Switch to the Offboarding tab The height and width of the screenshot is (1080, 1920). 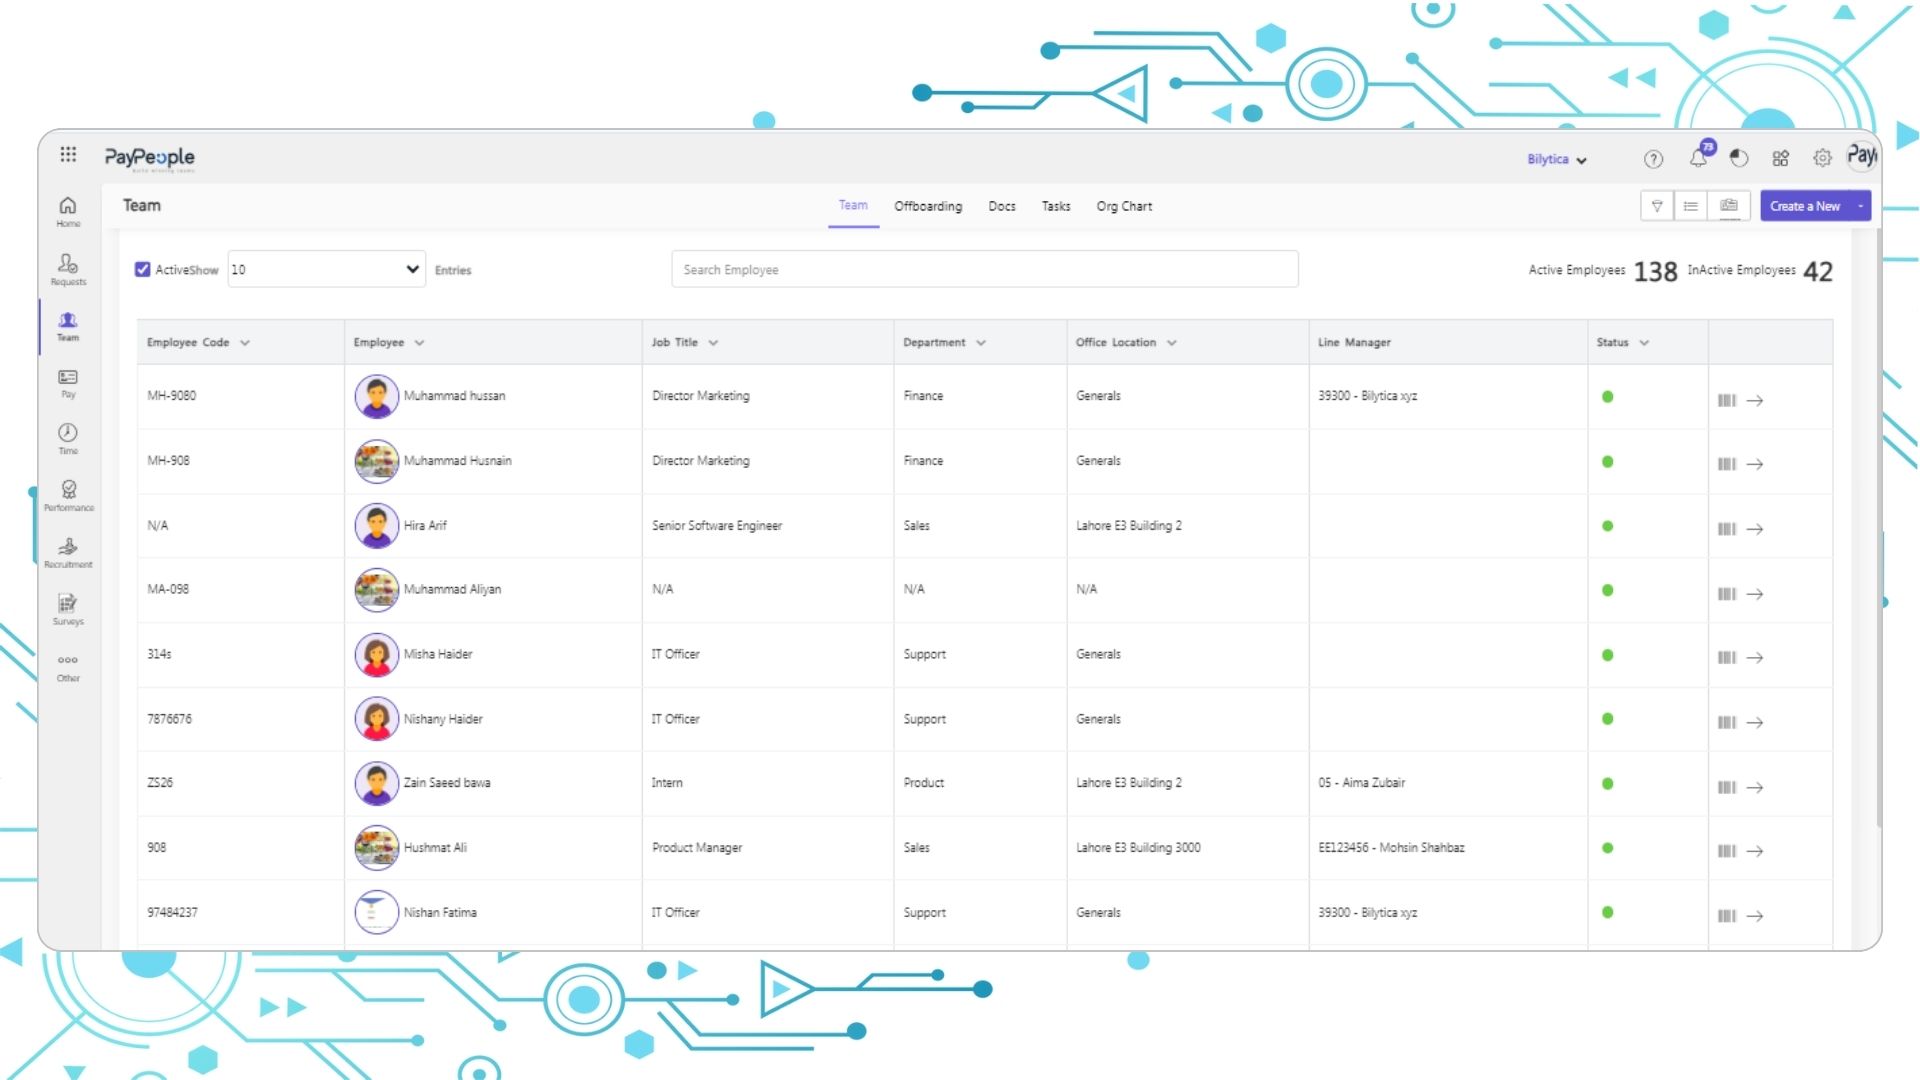[928, 206]
